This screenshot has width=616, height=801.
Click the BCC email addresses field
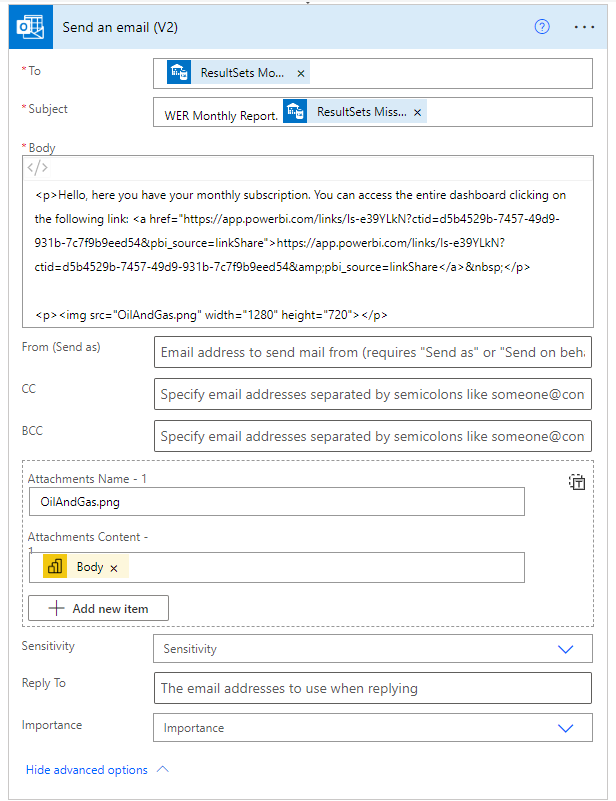pos(373,436)
